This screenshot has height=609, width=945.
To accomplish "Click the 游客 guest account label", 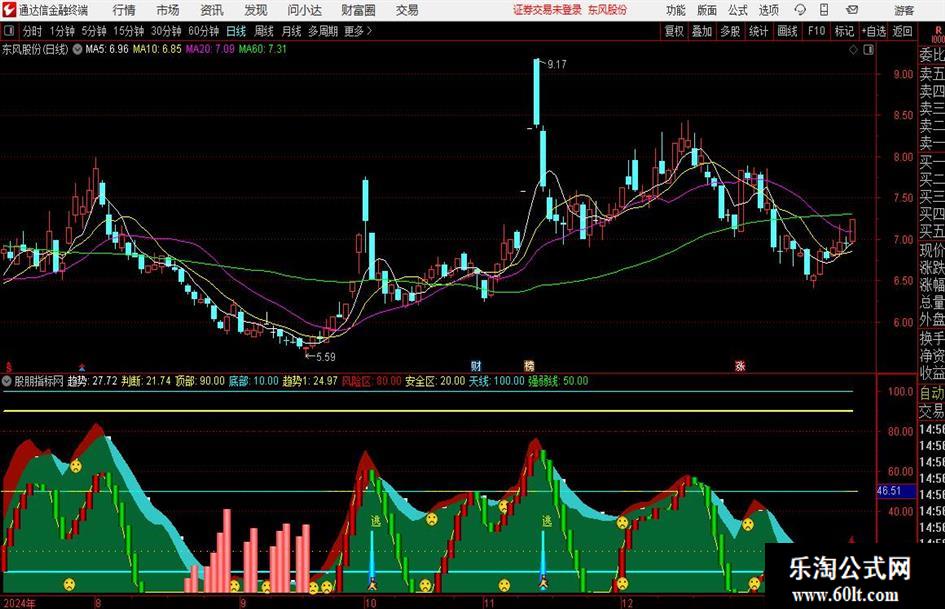I will 903,10.
